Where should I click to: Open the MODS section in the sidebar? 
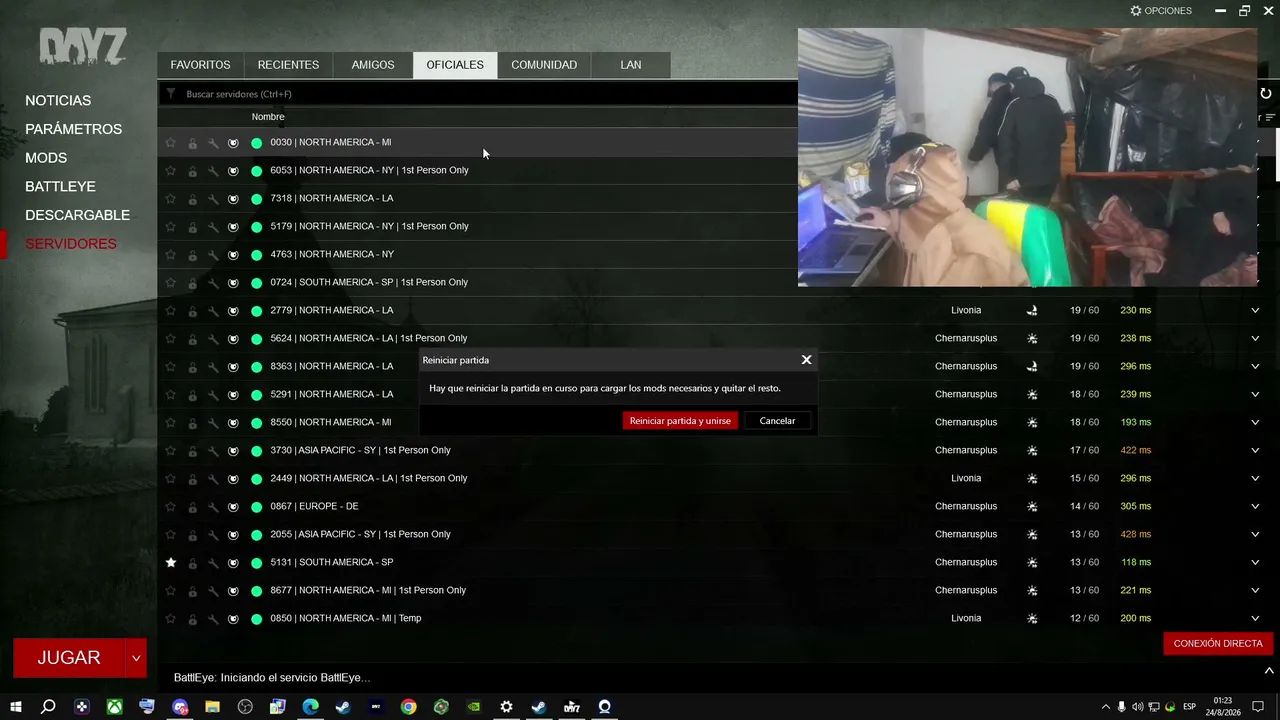pos(46,158)
